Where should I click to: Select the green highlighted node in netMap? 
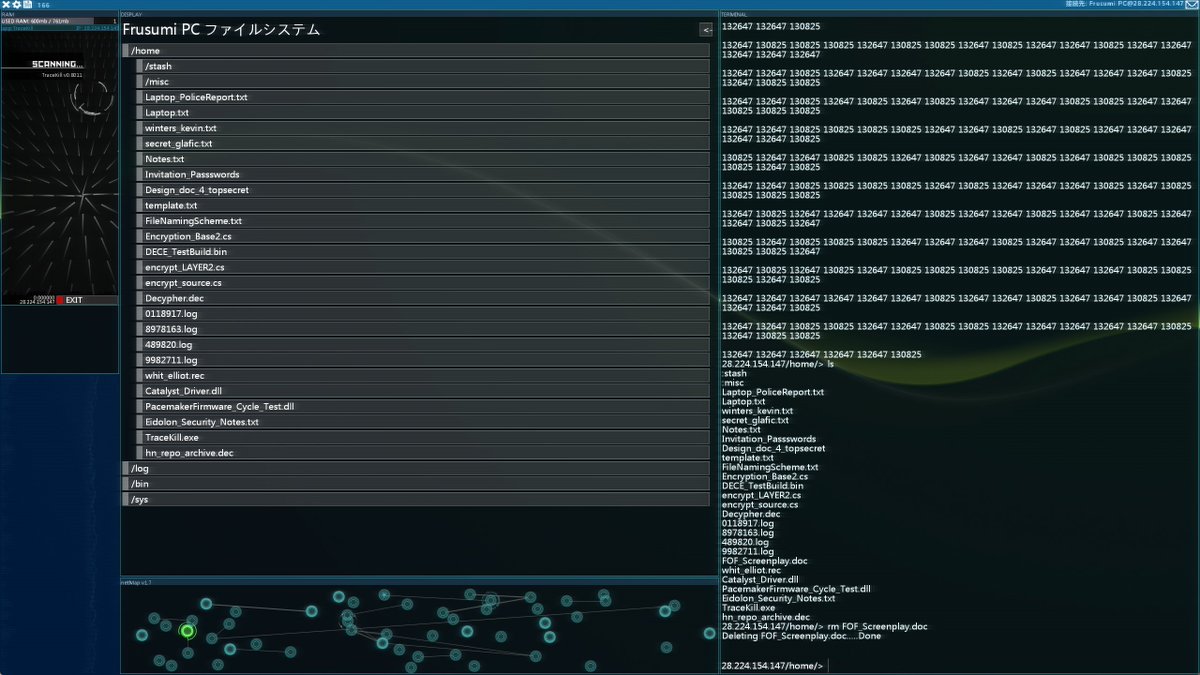coord(187,630)
